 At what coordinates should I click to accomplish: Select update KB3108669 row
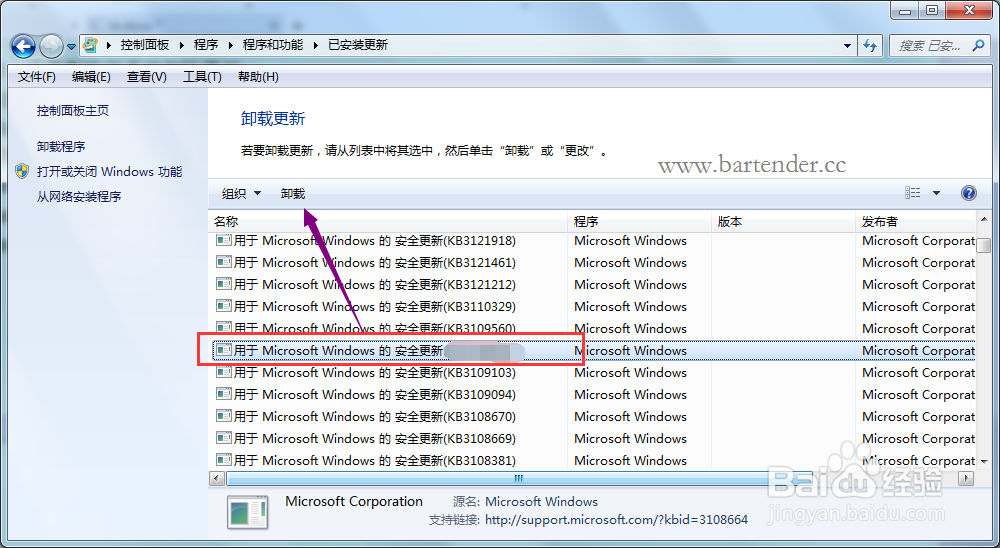tap(593, 439)
